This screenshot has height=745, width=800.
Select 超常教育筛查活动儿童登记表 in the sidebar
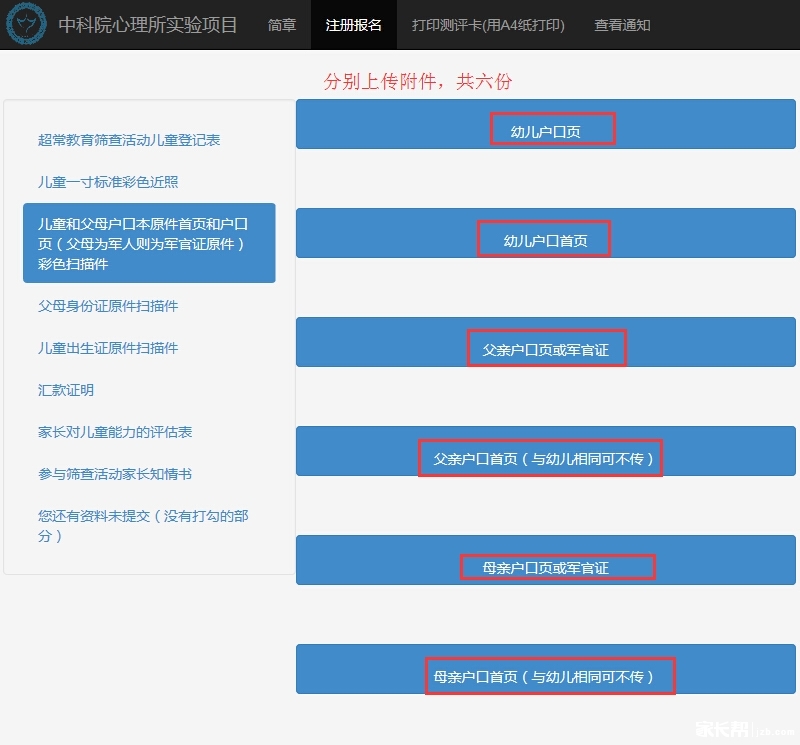(x=129, y=140)
